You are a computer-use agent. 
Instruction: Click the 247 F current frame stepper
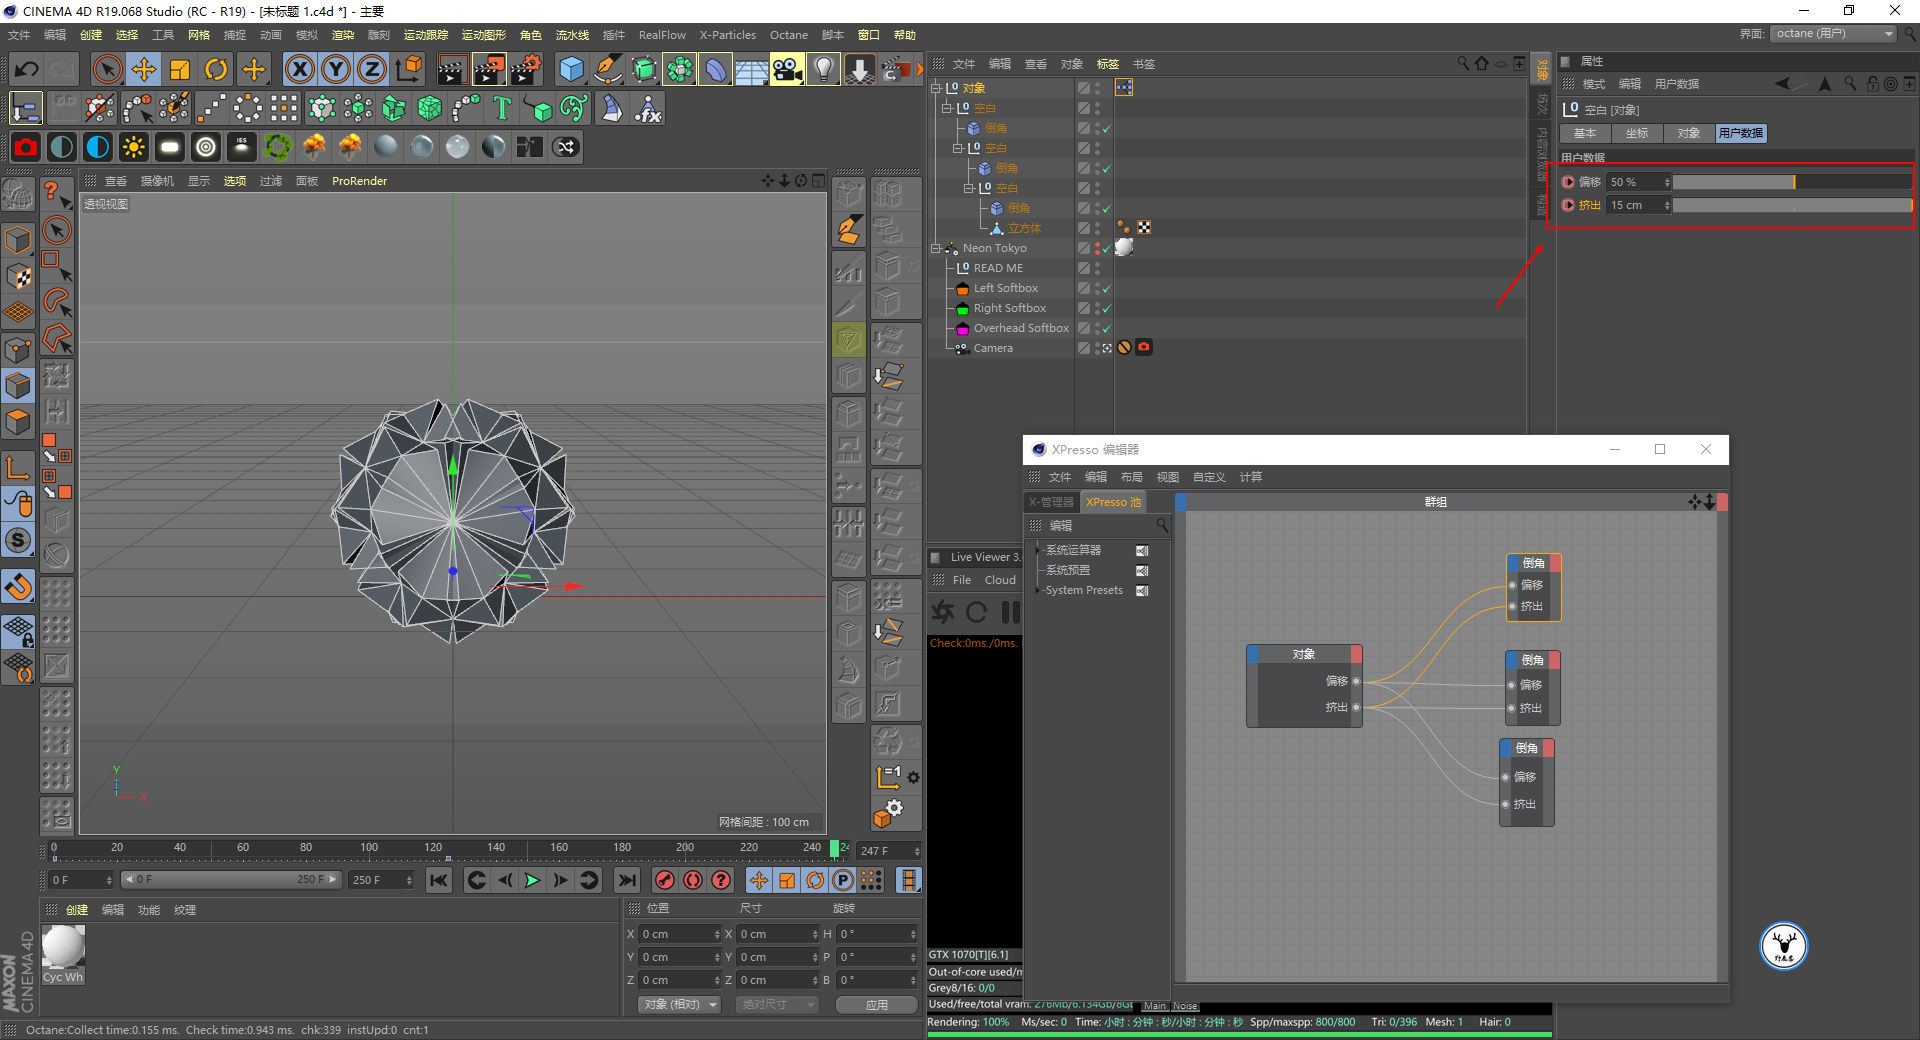click(x=917, y=851)
